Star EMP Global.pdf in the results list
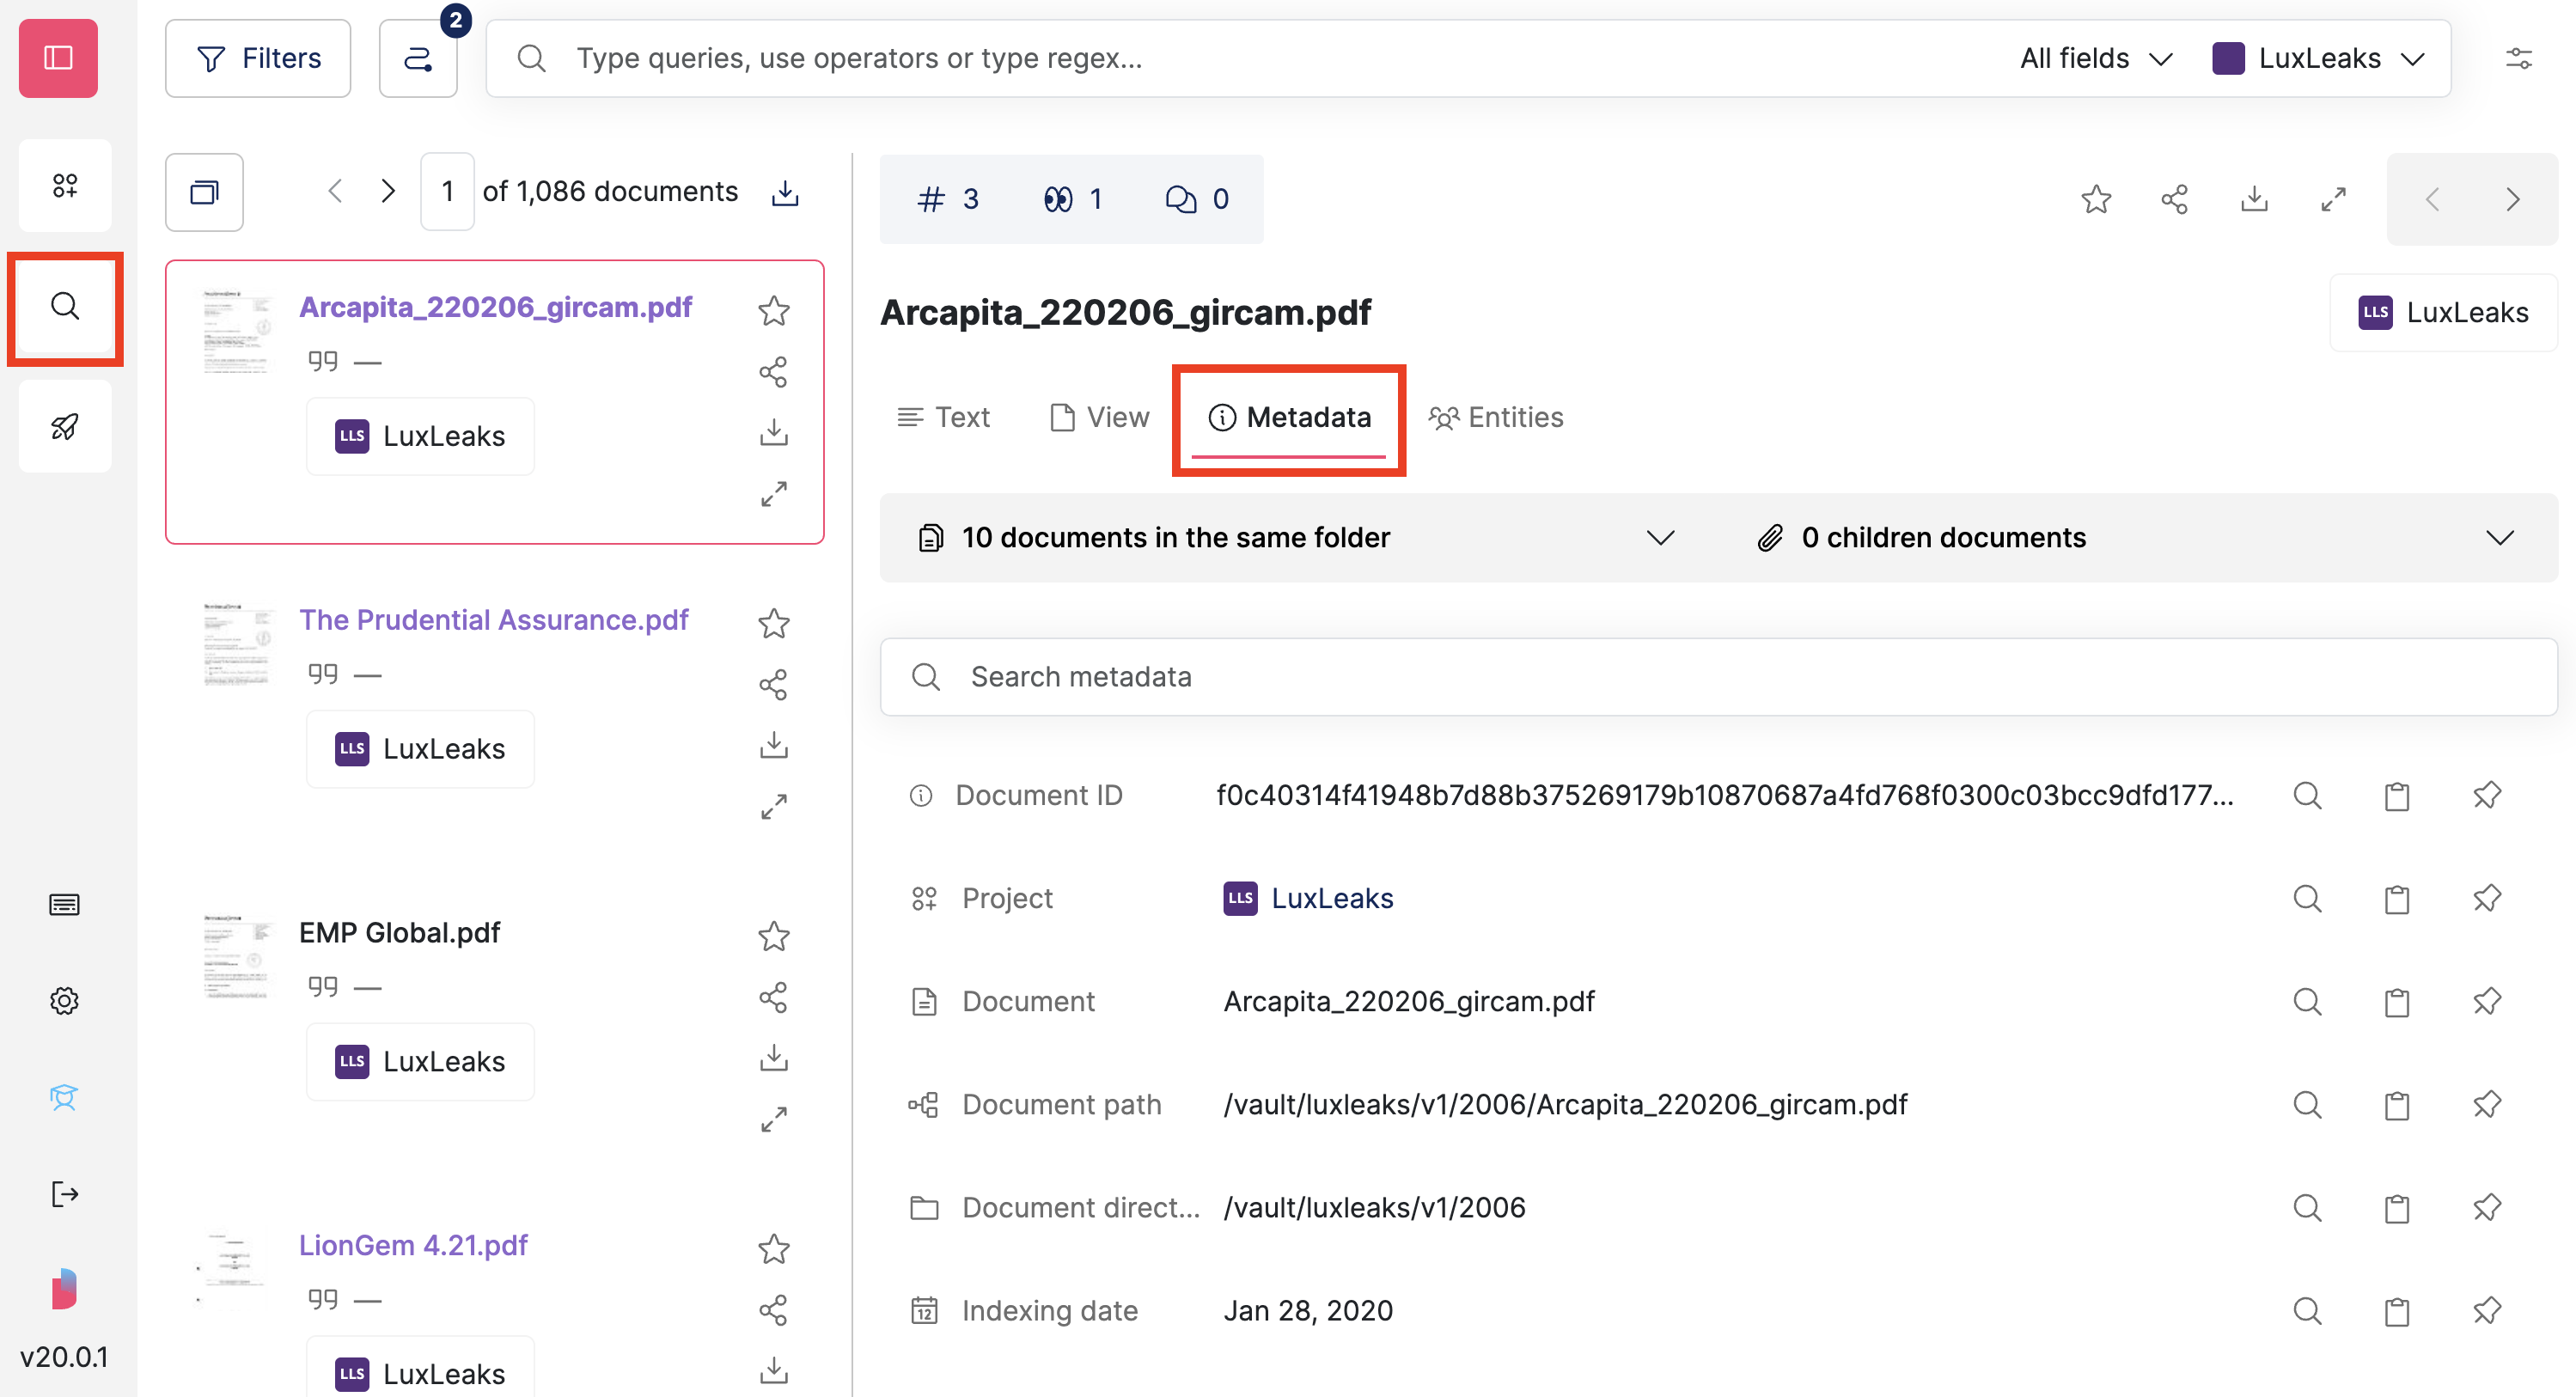The height and width of the screenshot is (1397, 2576). pyautogui.click(x=773, y=937)
